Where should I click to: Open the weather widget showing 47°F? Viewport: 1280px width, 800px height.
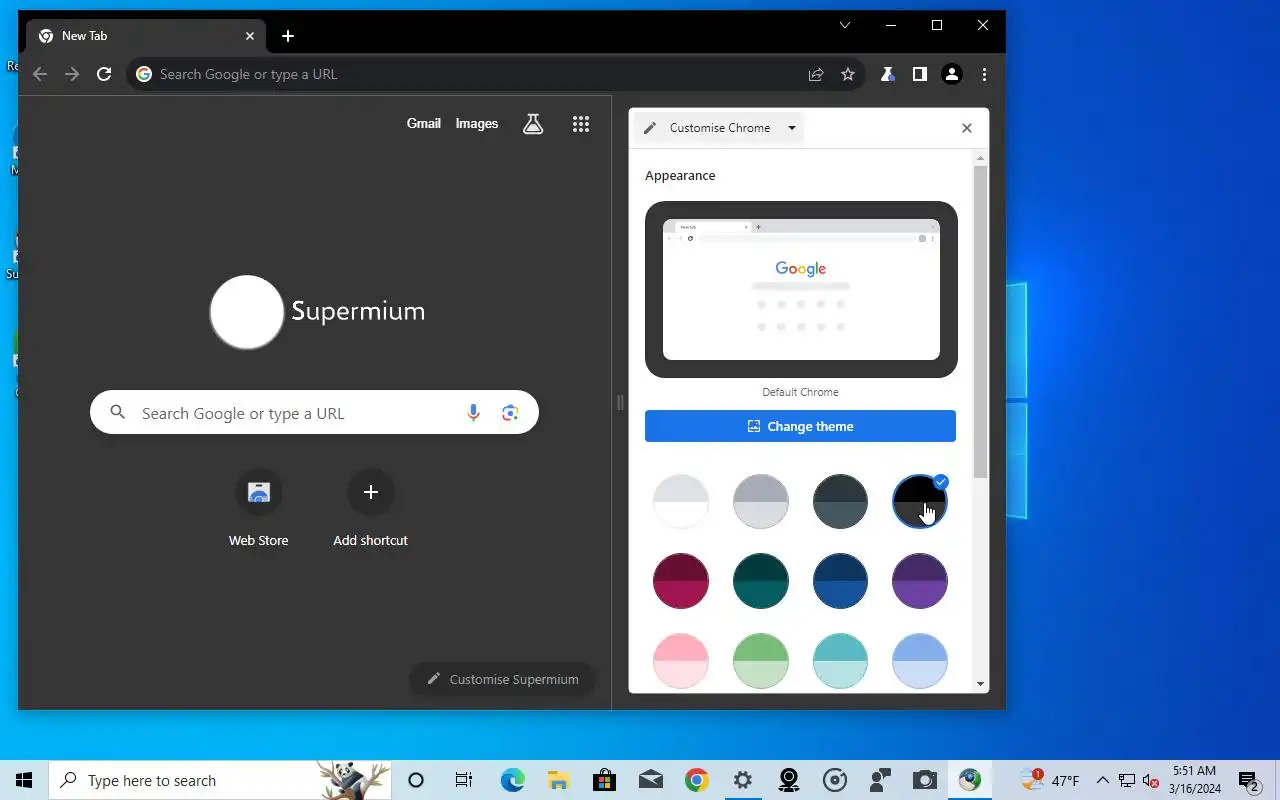pos(1050,780)
